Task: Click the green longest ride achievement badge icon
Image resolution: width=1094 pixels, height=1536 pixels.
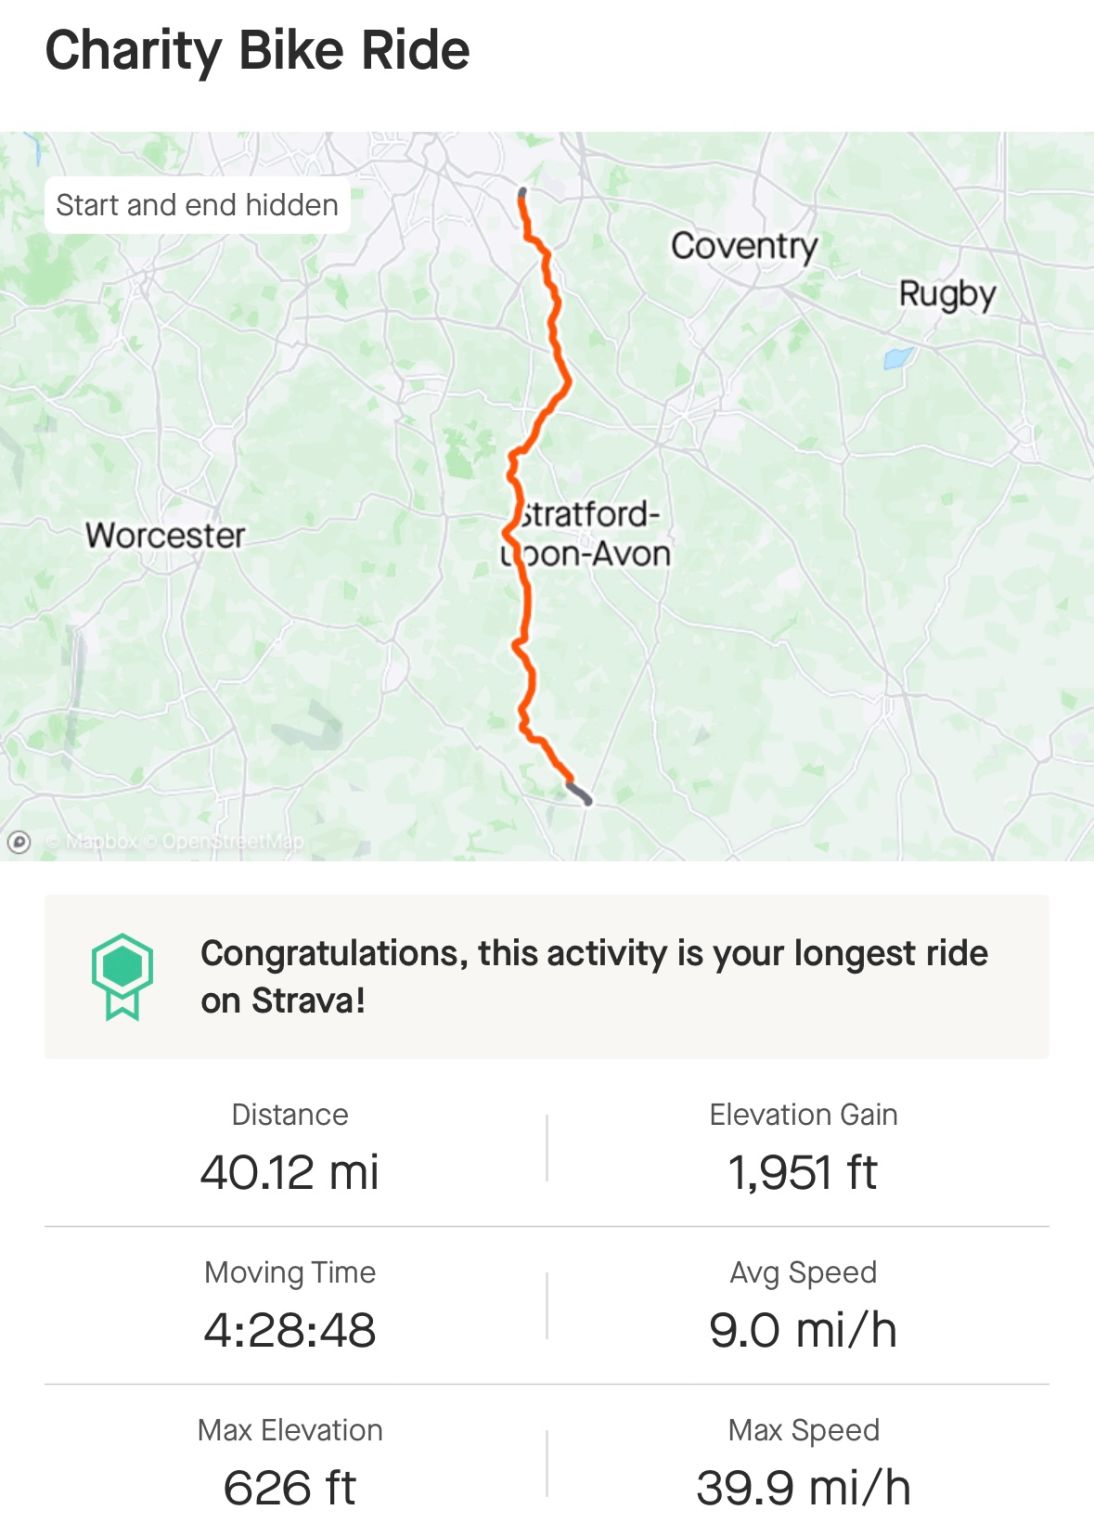Action: click(x=122, y=977)
